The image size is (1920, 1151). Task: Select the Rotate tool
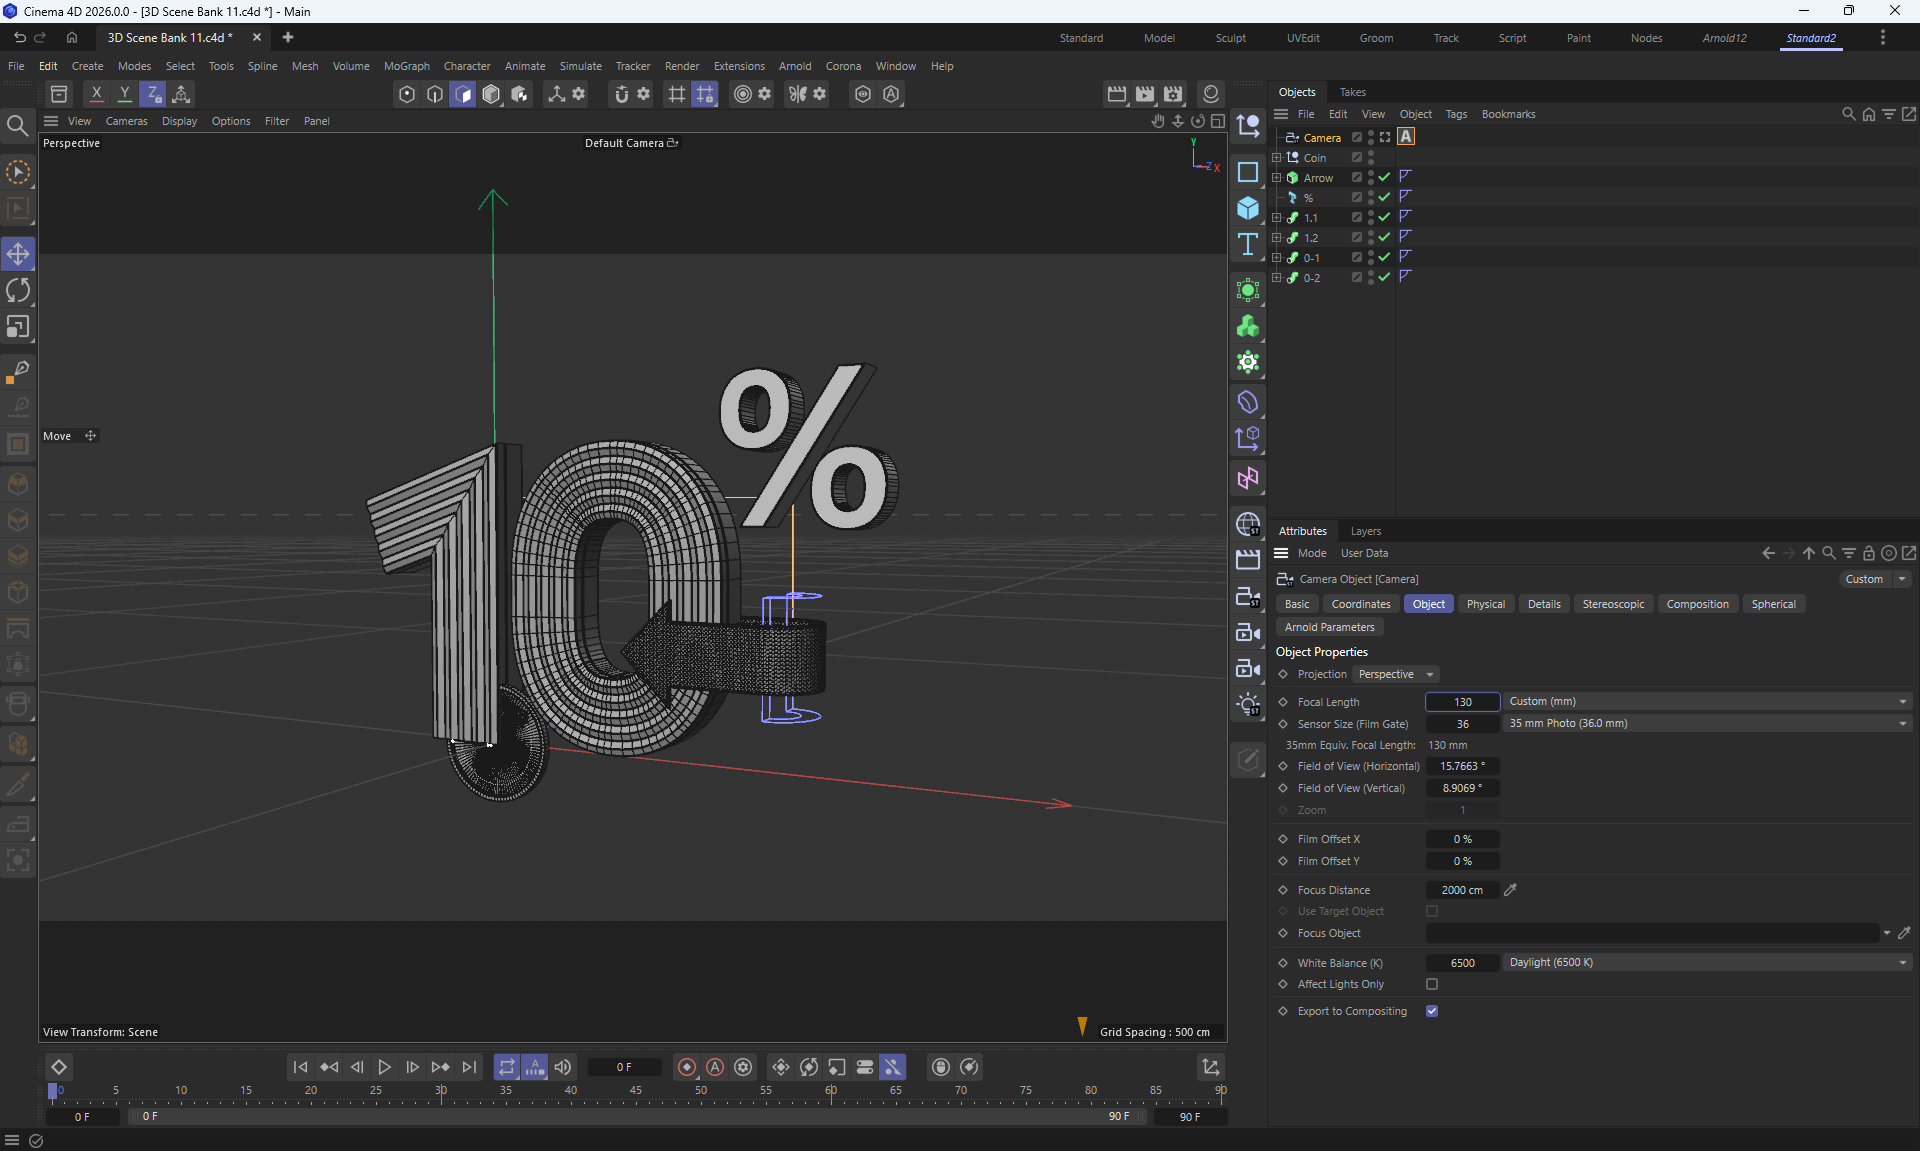(x=18, y=291)
